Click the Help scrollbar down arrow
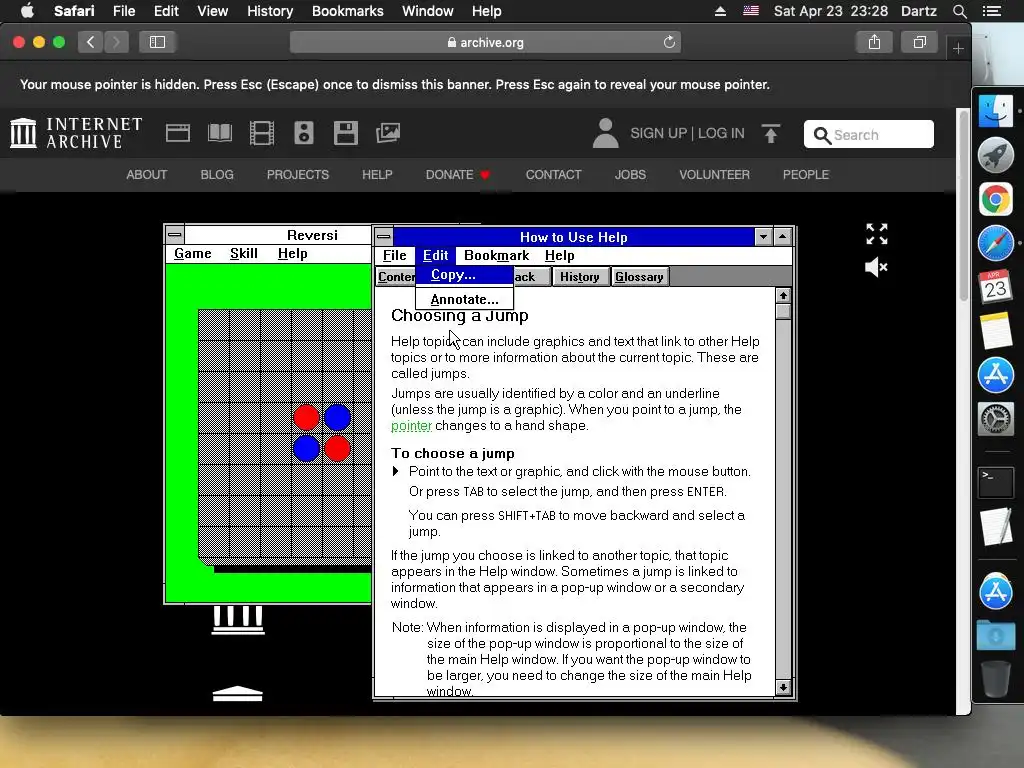Viewport: 1024px width, 768px height. (783, 687)
